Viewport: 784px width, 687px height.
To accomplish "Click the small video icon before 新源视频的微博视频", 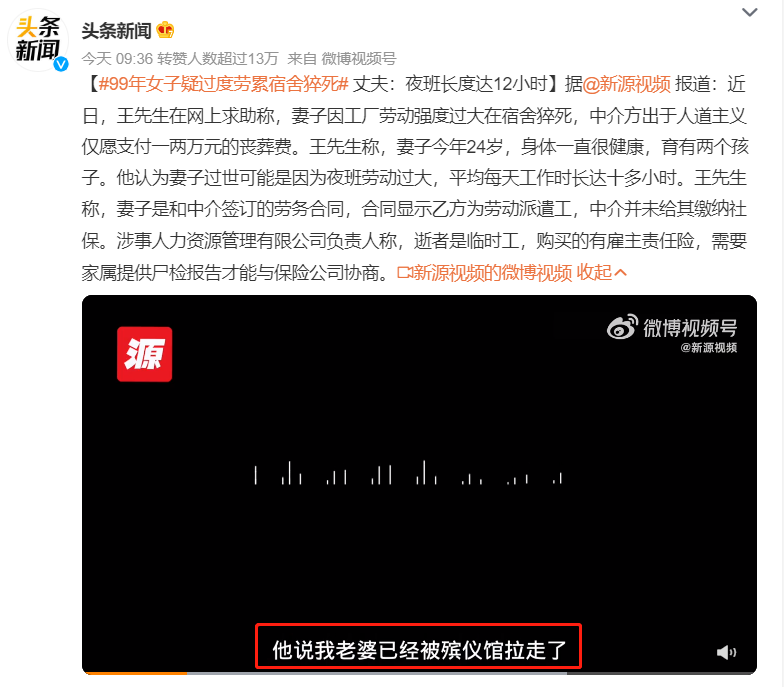I will (x=404, y=272).
